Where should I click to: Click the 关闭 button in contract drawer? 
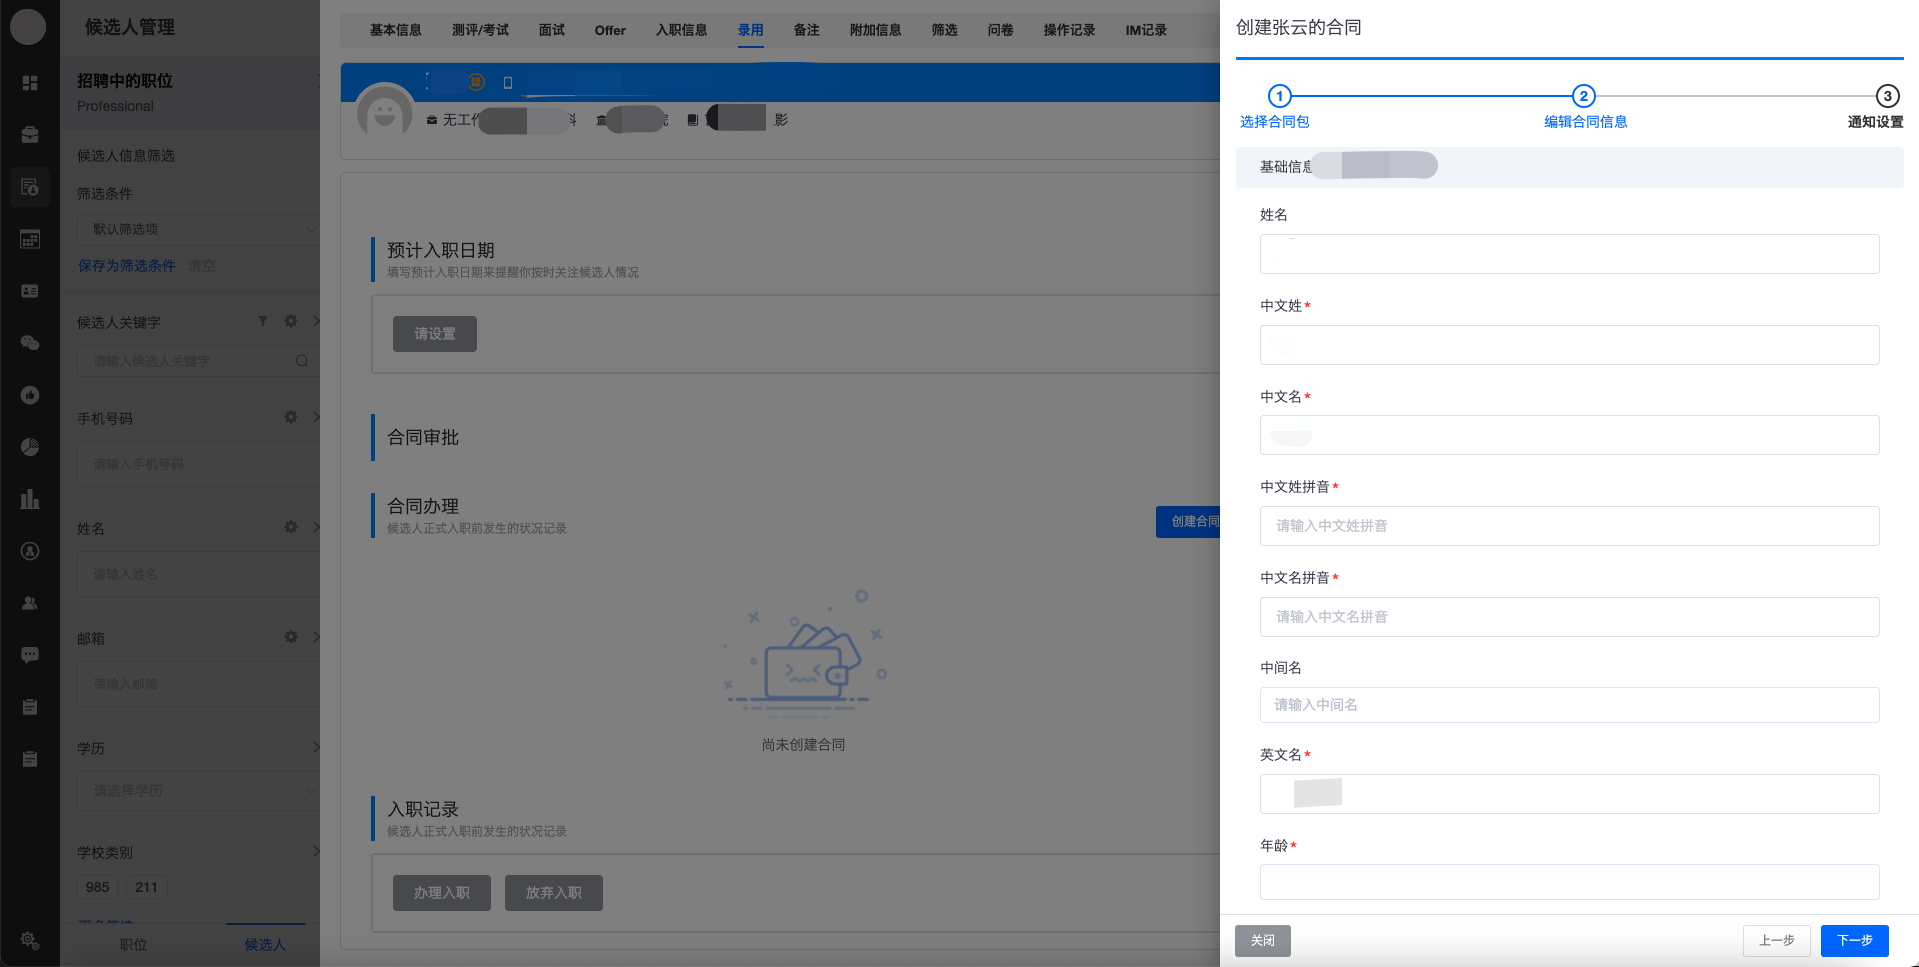point(1263,941)
